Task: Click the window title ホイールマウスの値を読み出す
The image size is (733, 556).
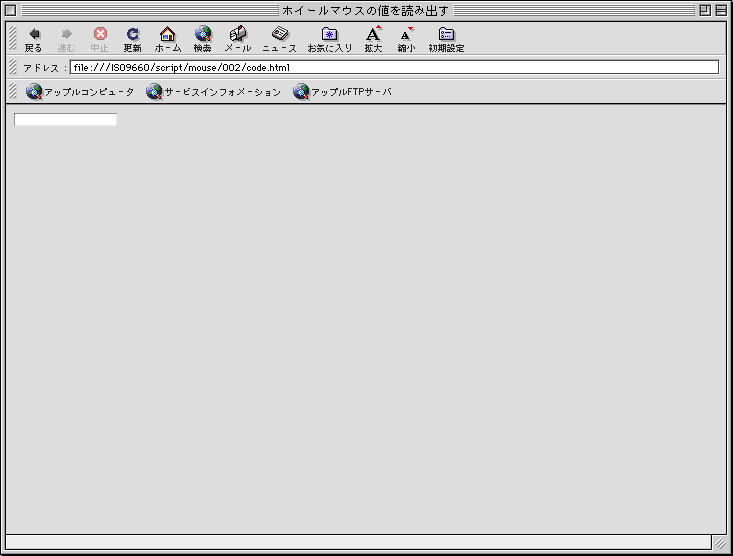Action: (x=366, y=10)
